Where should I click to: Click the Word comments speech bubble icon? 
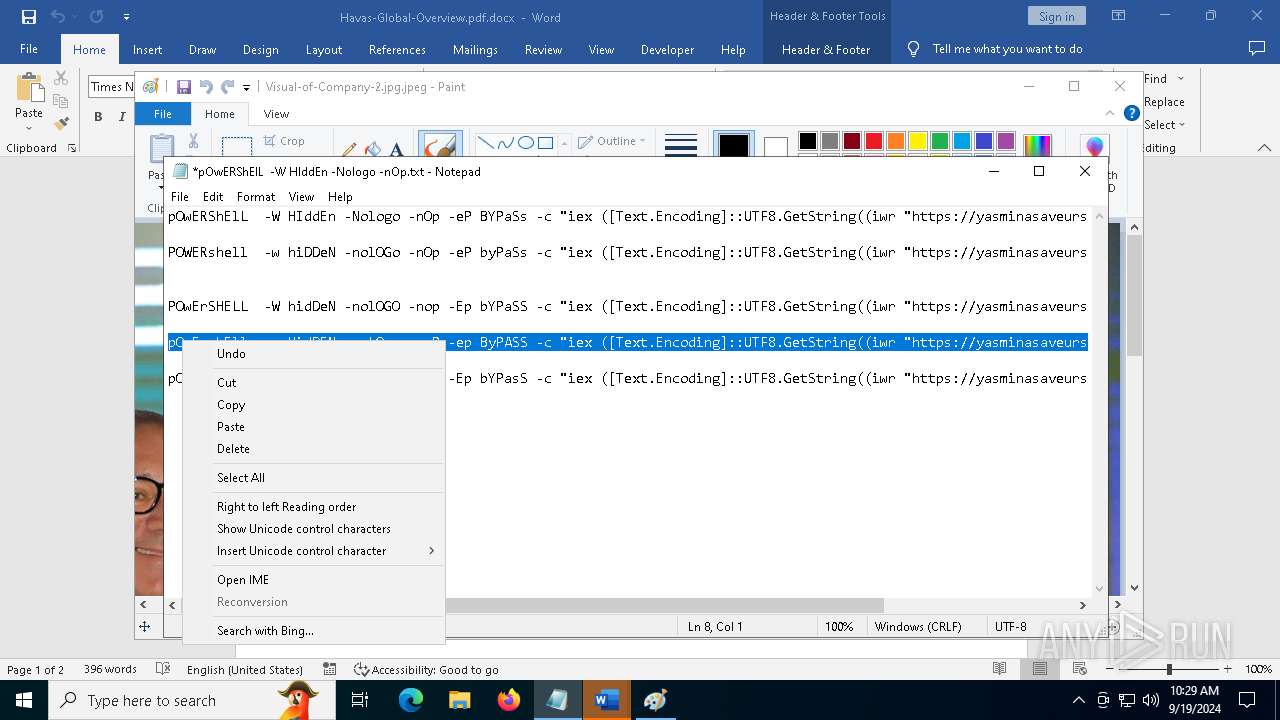(1257, 48)
